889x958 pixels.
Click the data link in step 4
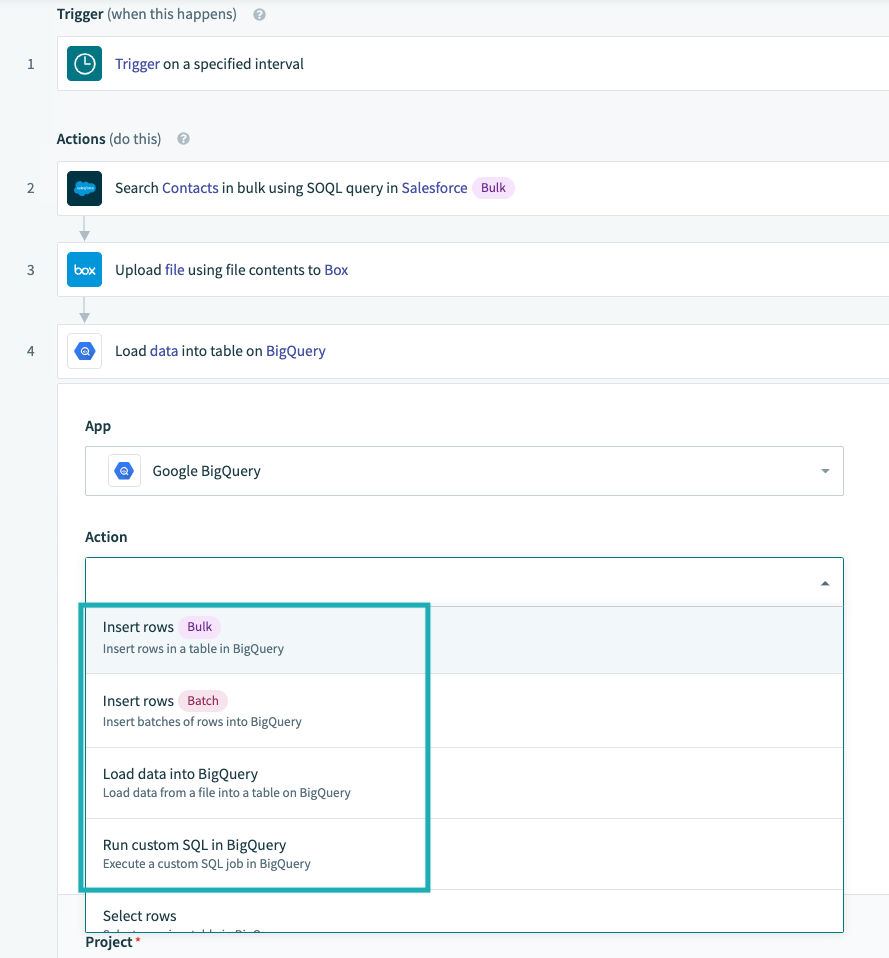tap(164, 351)
